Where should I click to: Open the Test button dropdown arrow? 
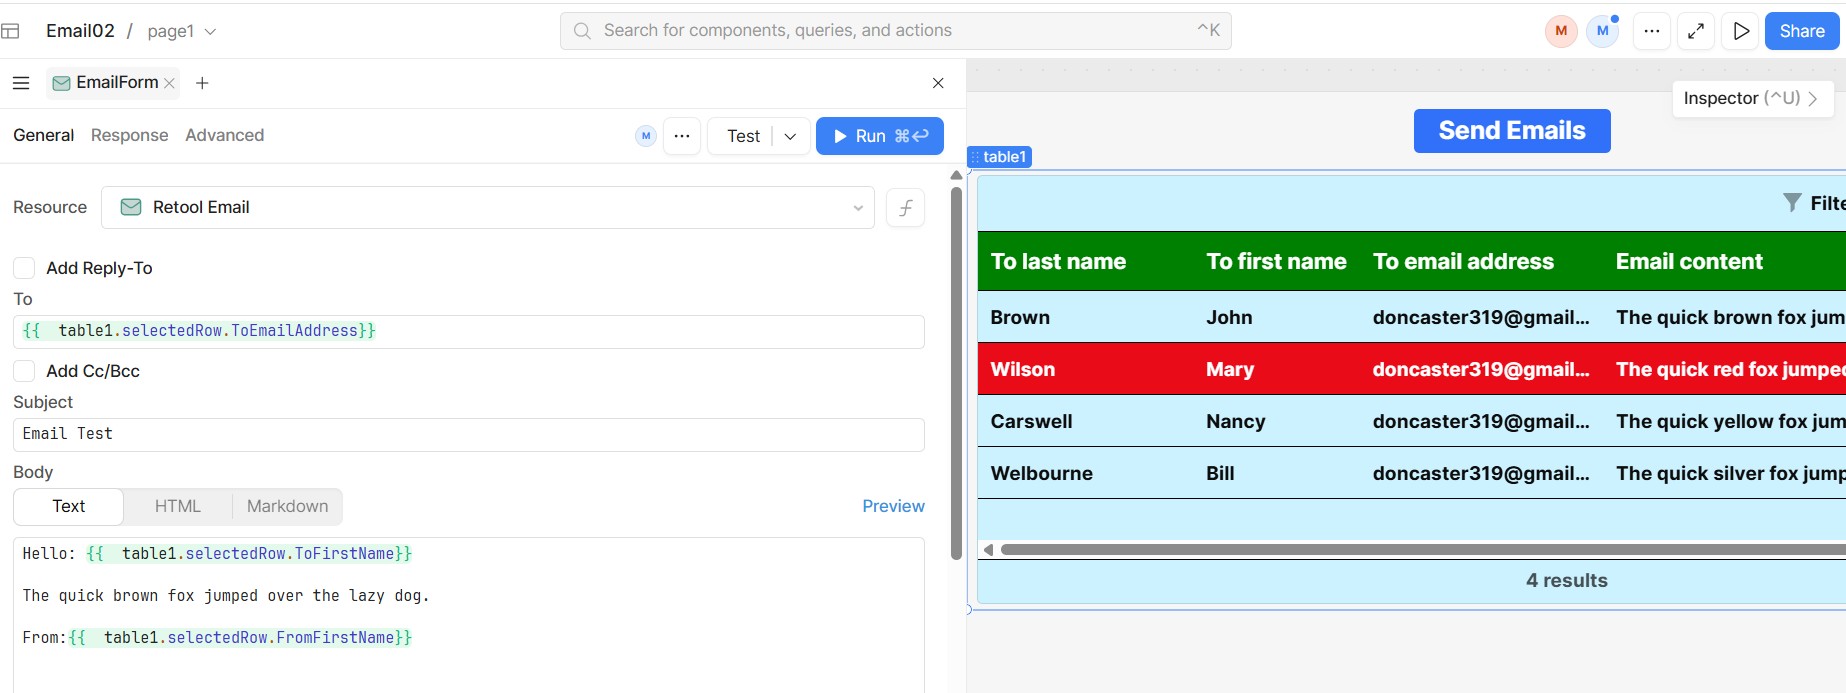click(790, 136)
